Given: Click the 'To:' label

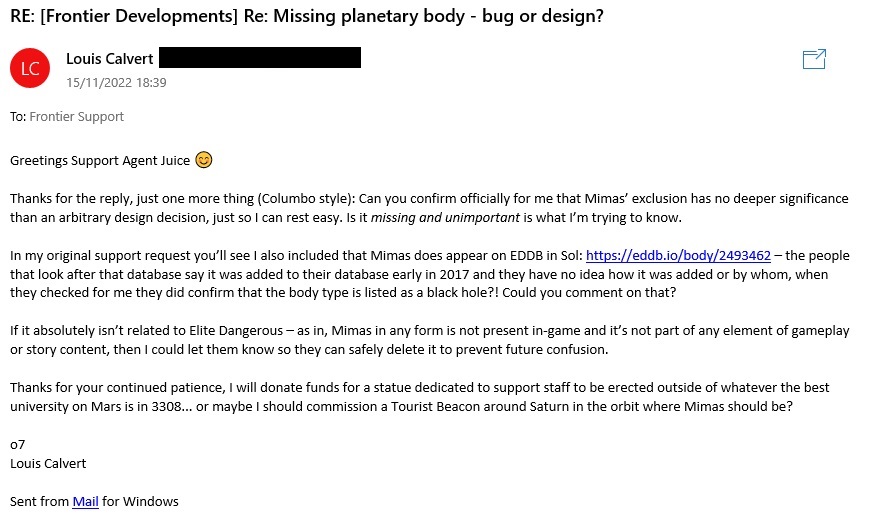Looking at the screenshot, I should click(18, 116).
